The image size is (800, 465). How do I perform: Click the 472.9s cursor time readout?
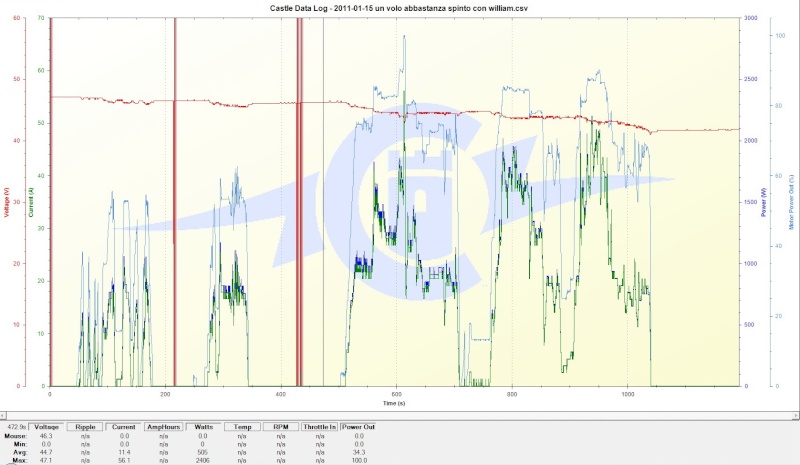click(x=17, y=427)
